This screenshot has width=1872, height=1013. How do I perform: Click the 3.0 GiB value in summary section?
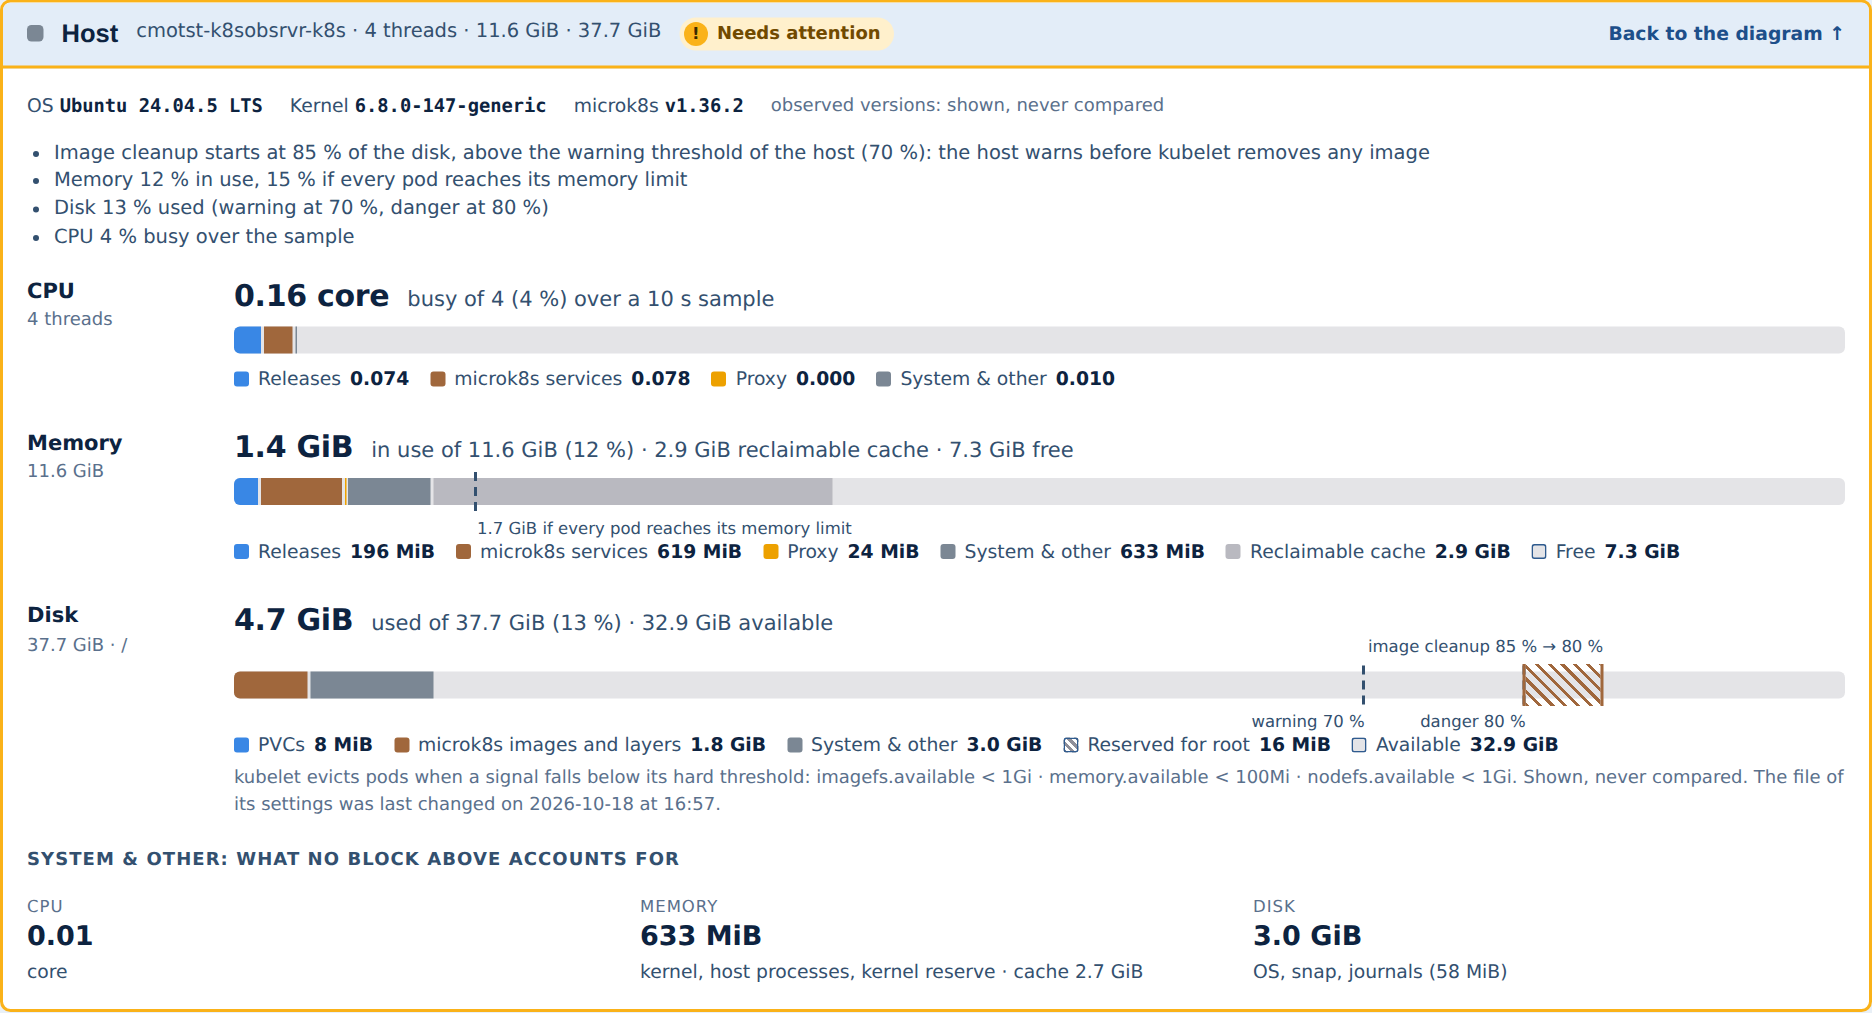[x=1307, y=936]
